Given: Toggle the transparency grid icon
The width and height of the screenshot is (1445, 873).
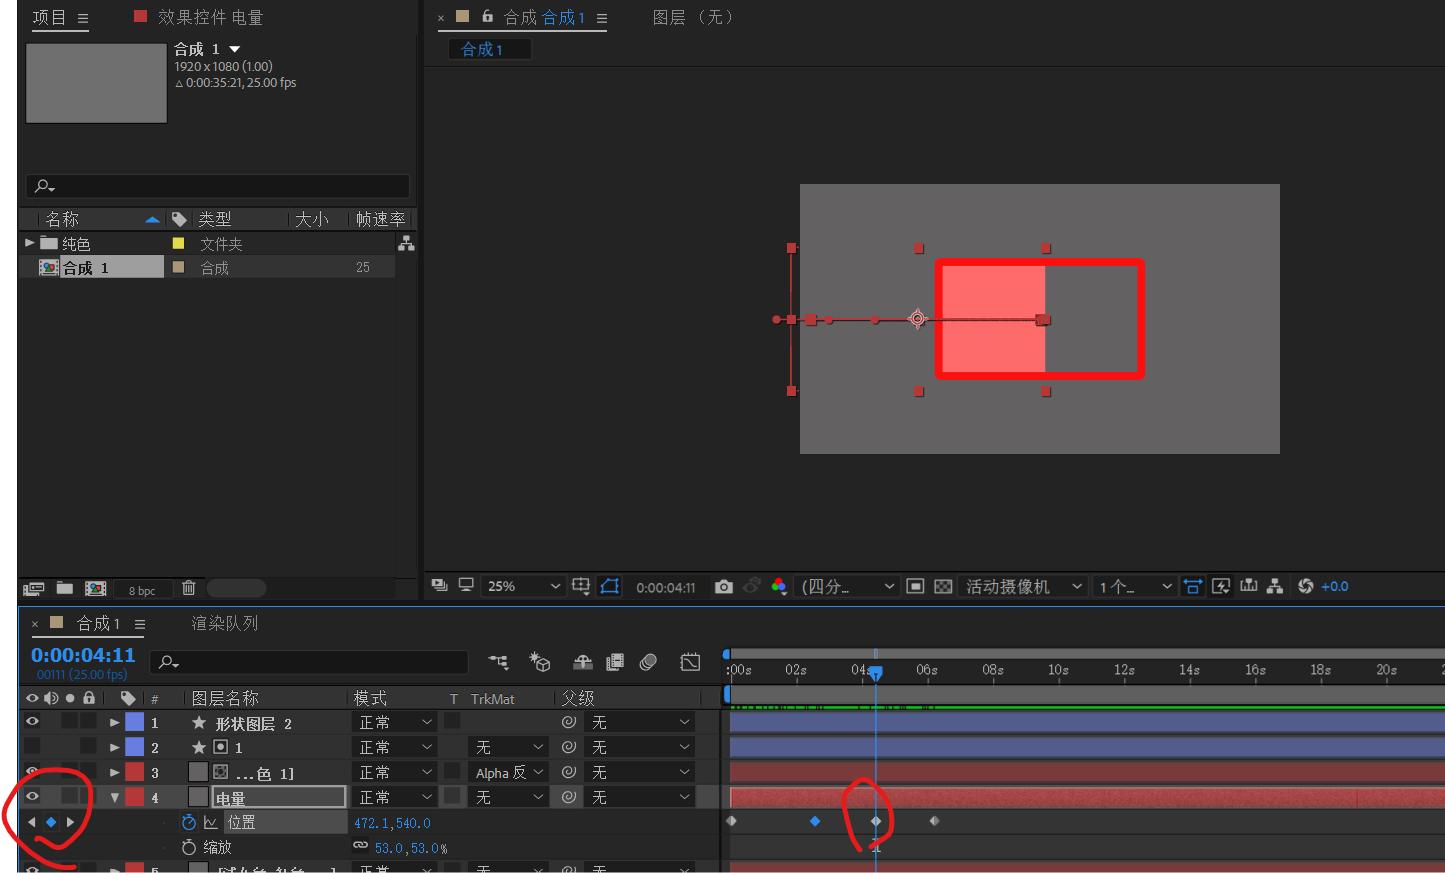Looking at the screenshot, I should pos(942,587).
